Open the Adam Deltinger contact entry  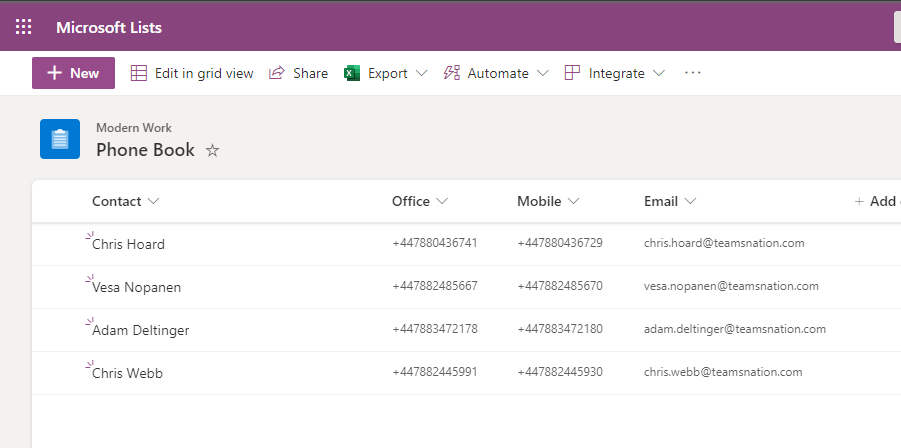tap(140, 330)
